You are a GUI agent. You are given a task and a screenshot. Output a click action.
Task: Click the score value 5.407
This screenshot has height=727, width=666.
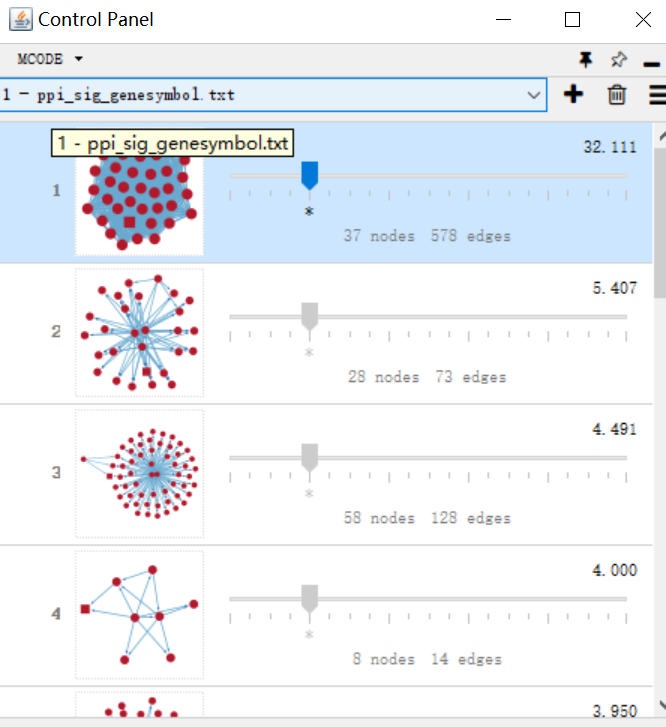click(614, 288)
